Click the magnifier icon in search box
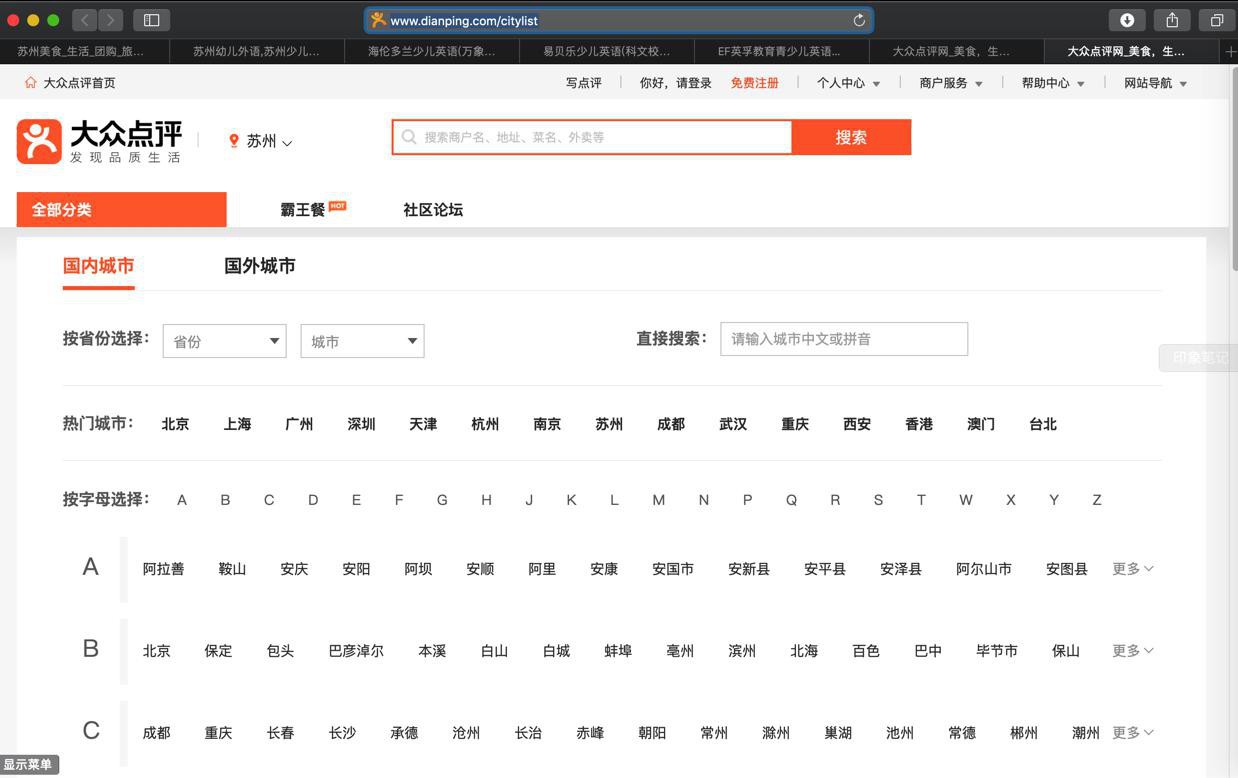This screenshot has width=1238, height=778. point(409,137)
